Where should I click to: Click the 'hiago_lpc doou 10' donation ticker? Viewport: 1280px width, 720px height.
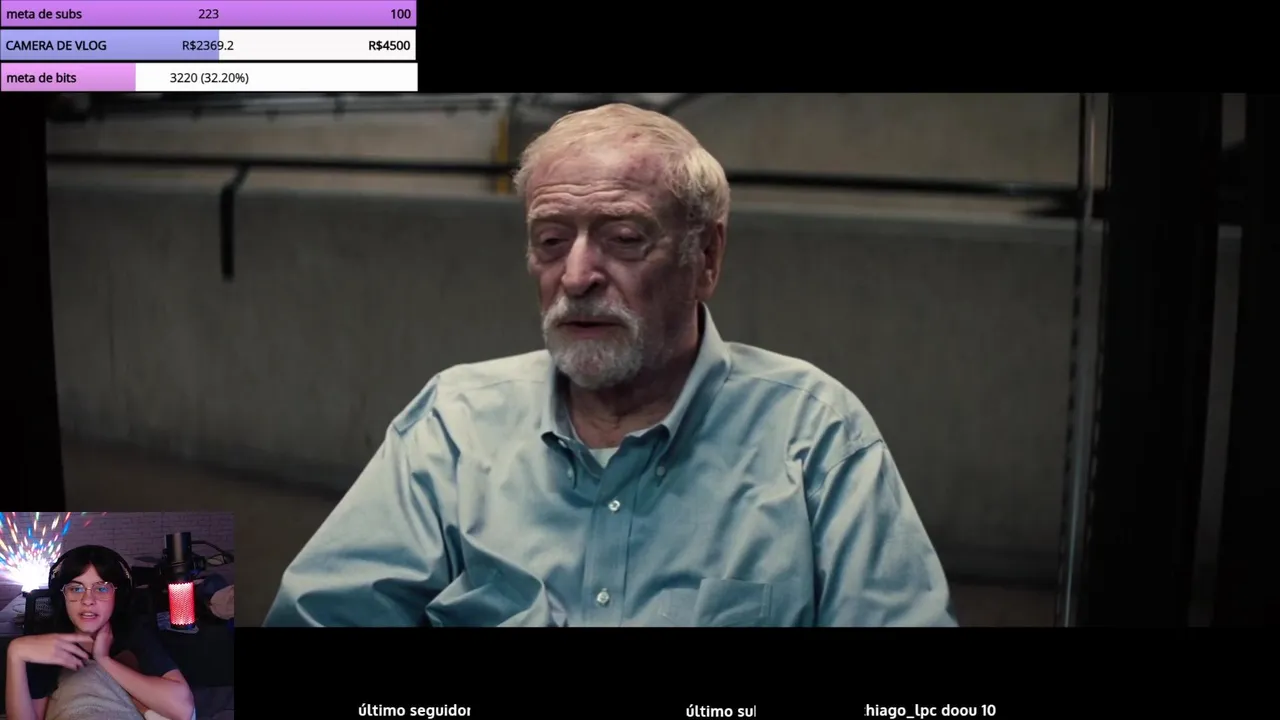click(x=930, y=710)
